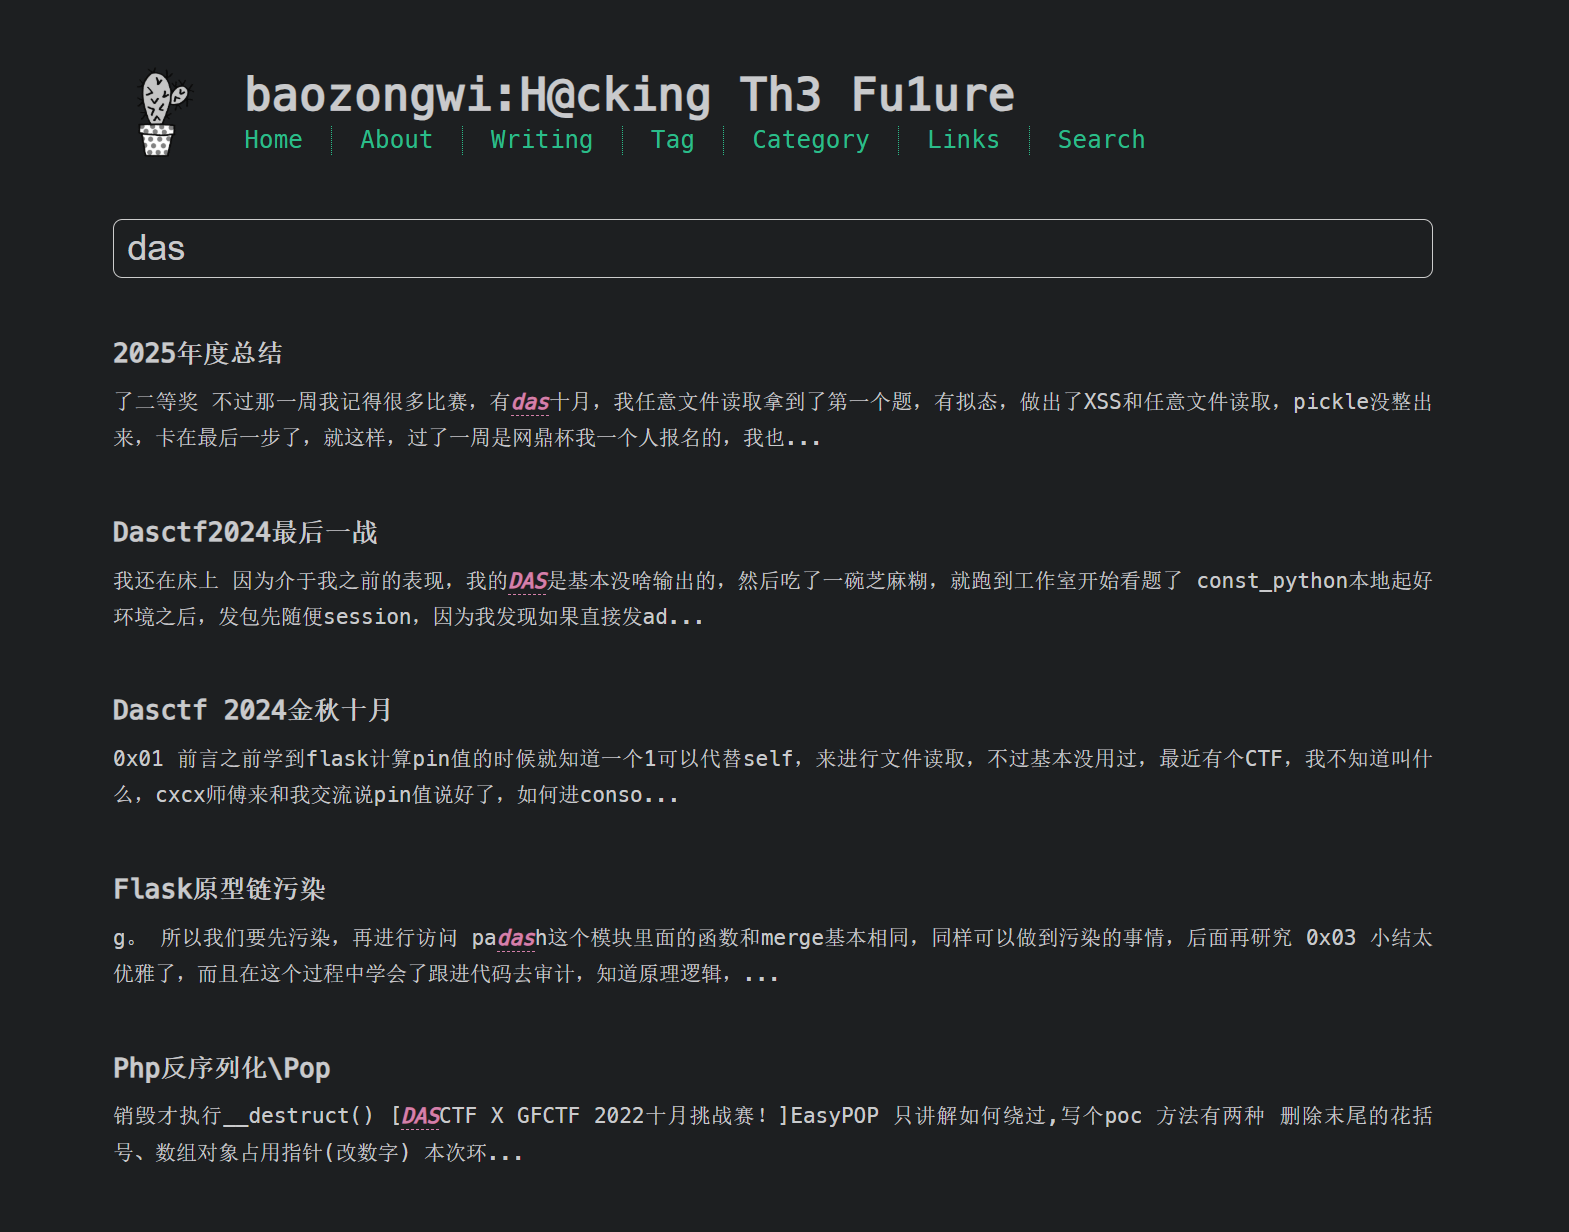
Task: Open the Dasctf2024最后一战 post
Action: tap(245, 532)
